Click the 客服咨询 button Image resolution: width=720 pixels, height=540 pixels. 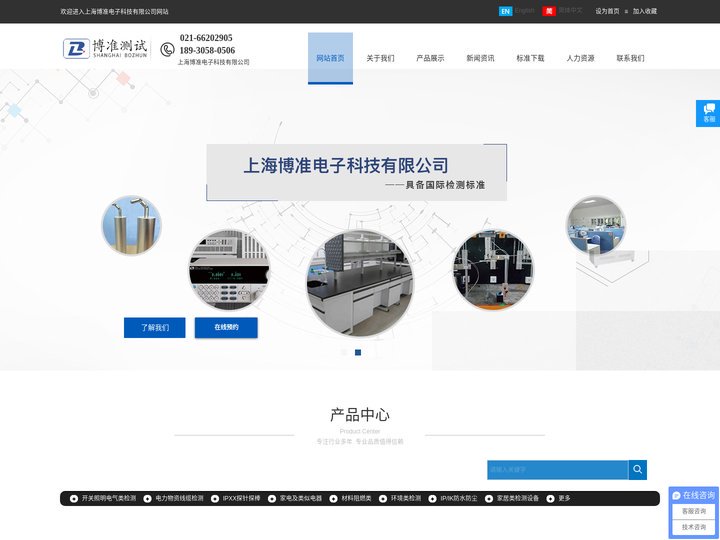coord(694,511)
